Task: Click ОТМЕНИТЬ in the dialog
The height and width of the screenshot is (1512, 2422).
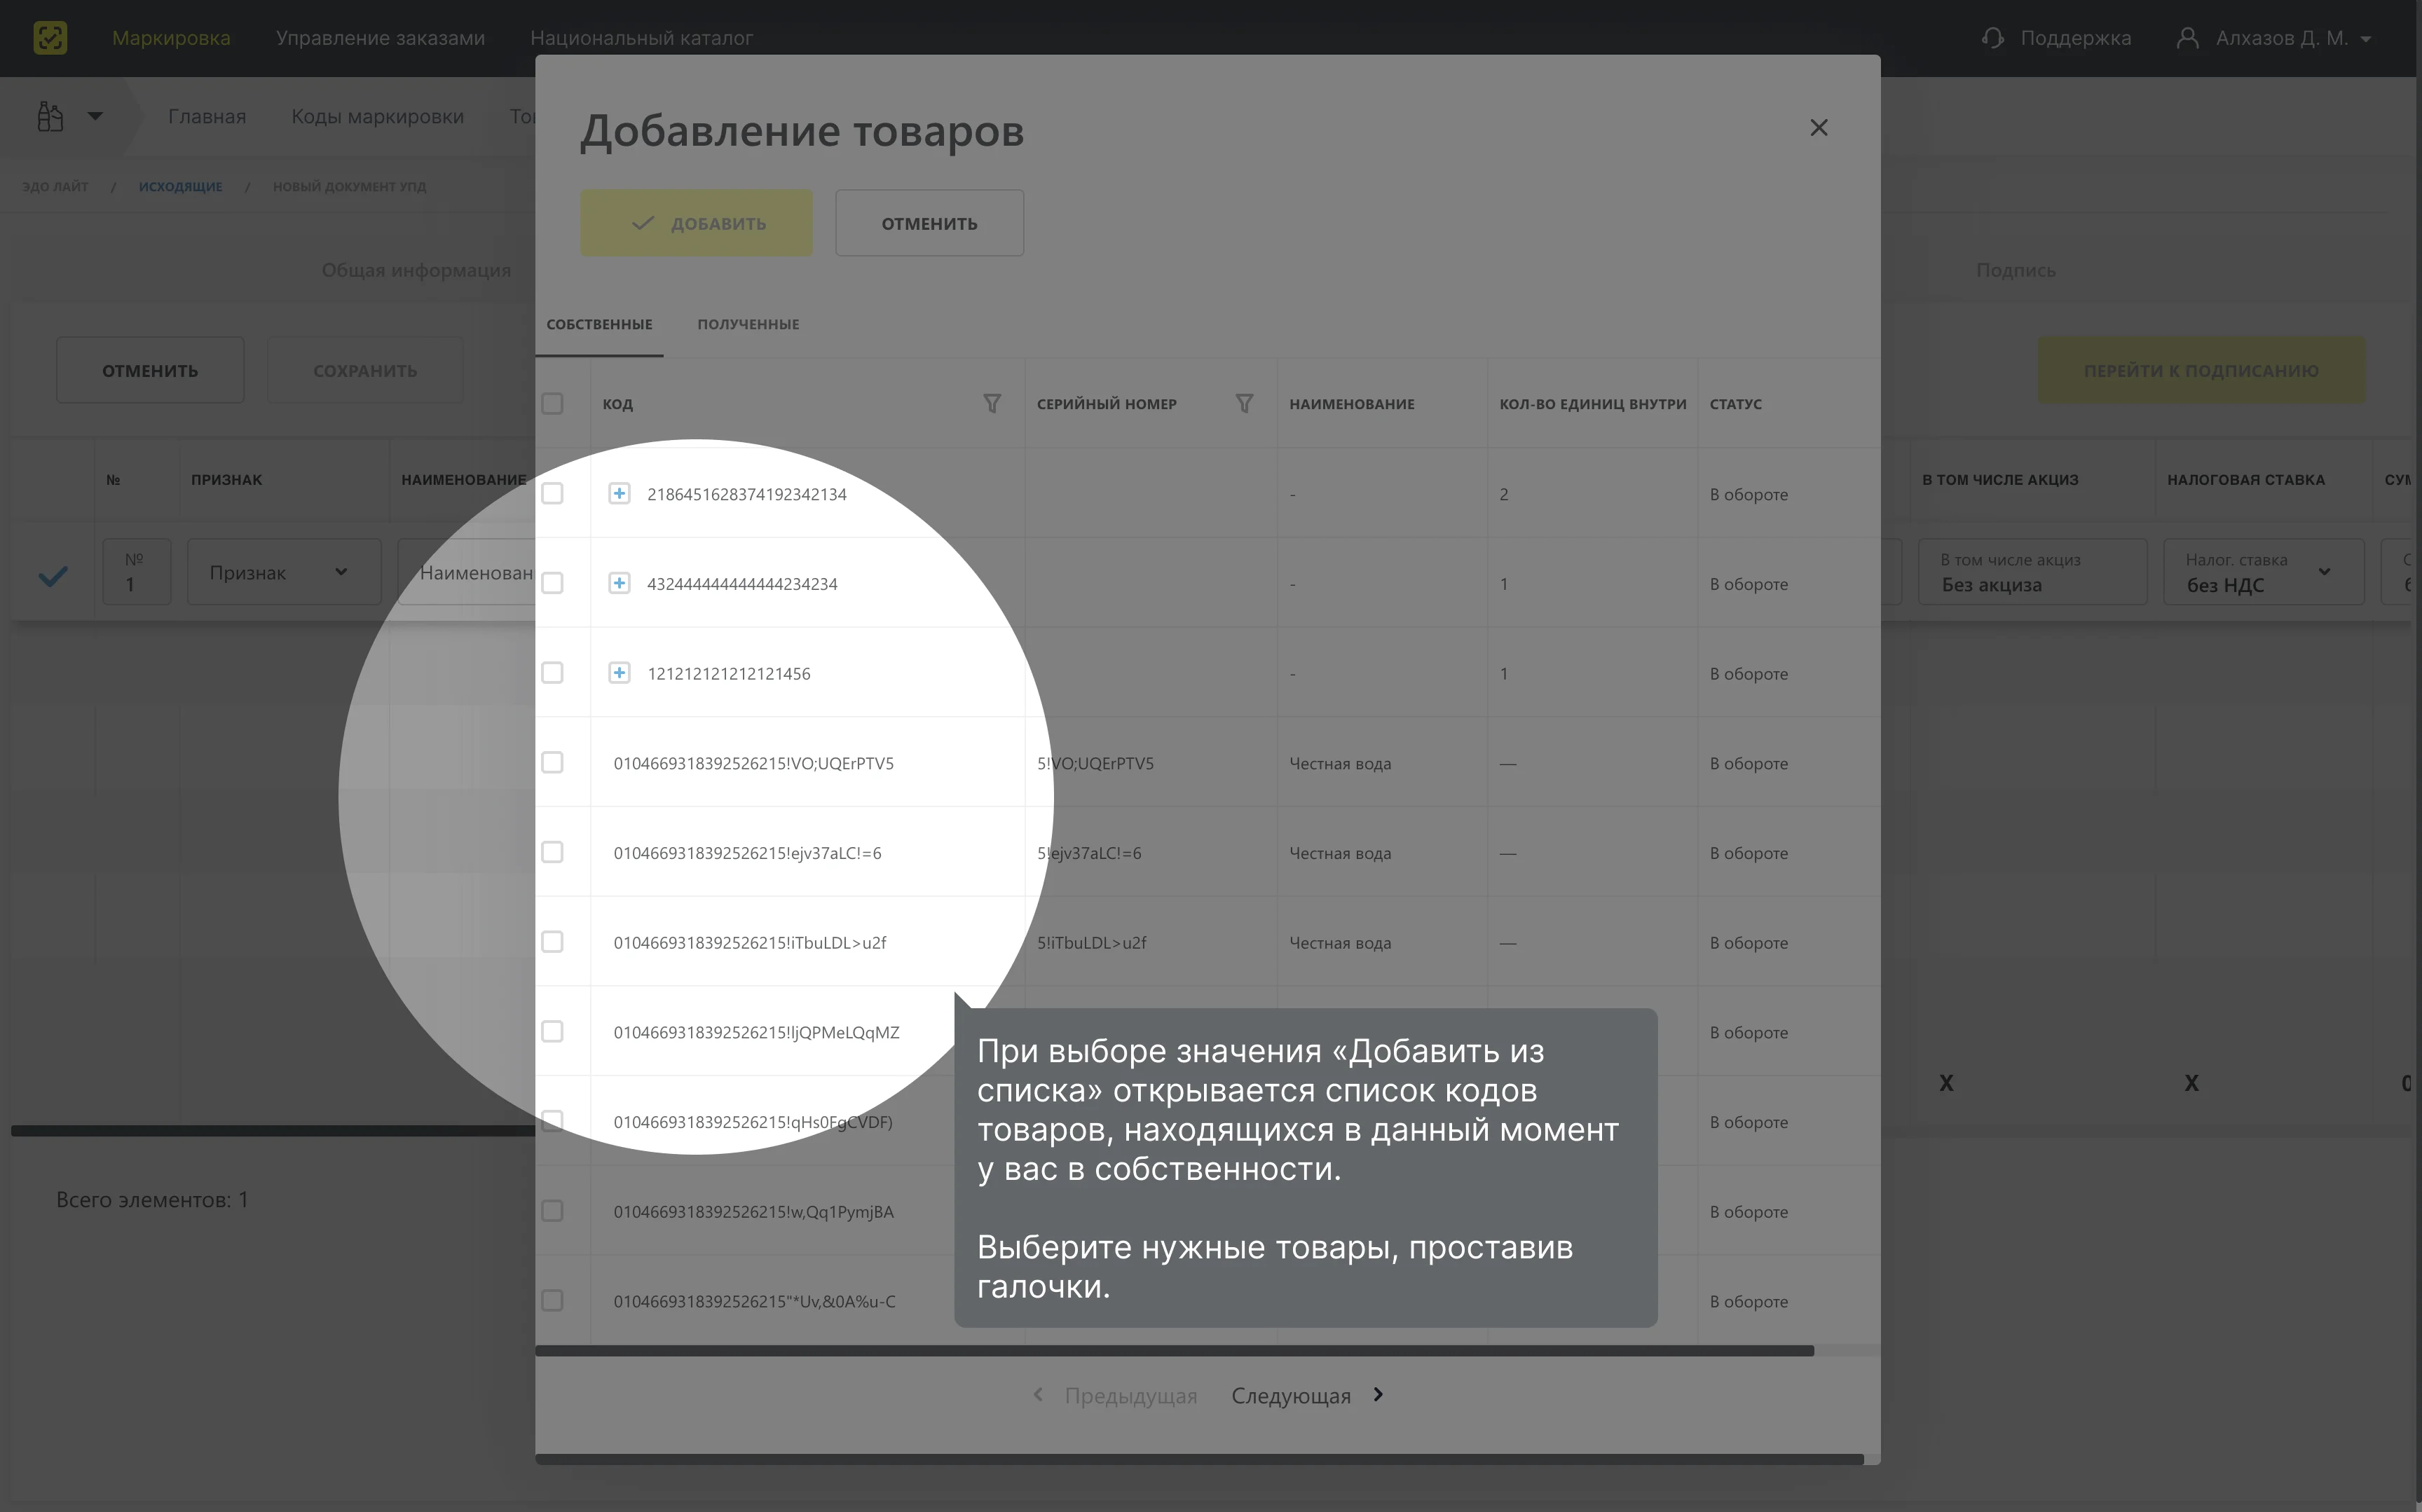Action: [x=929, y=223]
